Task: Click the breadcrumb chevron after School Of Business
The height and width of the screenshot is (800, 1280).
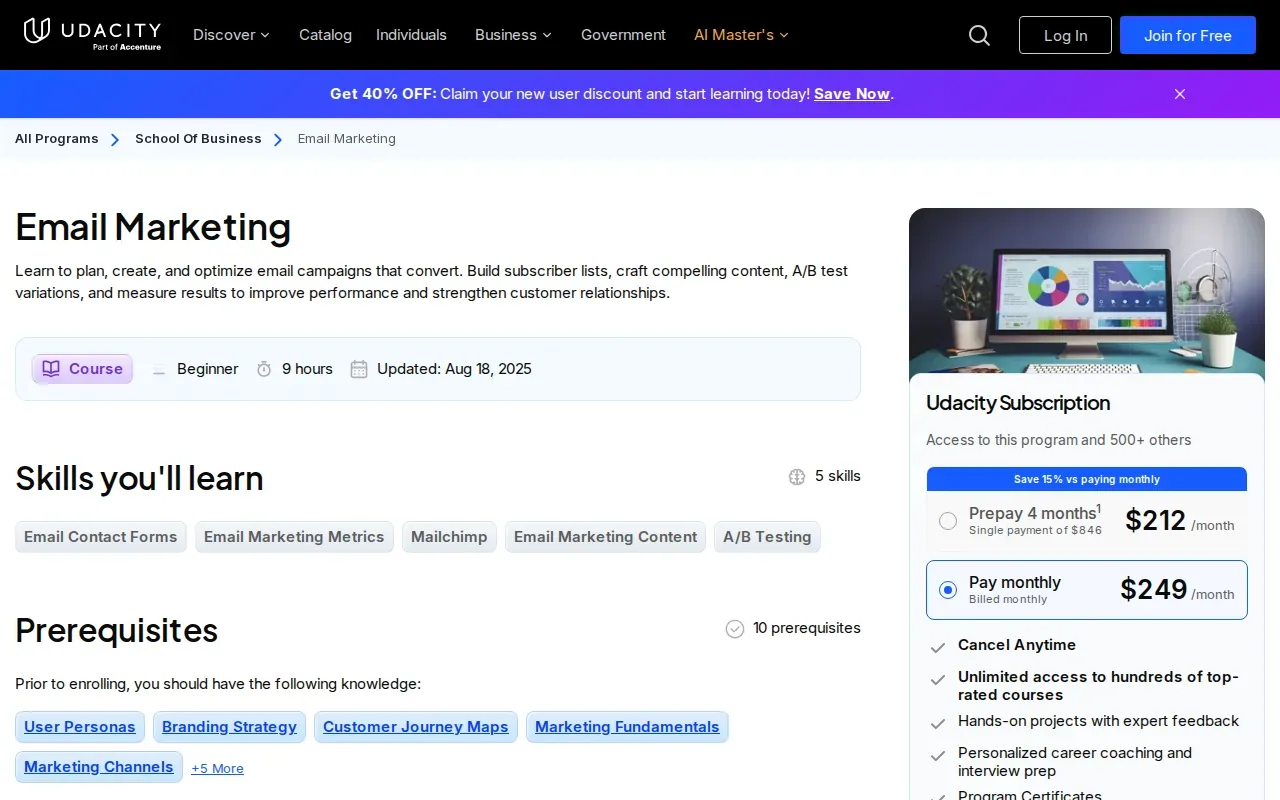Action: pyautogui.click(x=279, y=140)
